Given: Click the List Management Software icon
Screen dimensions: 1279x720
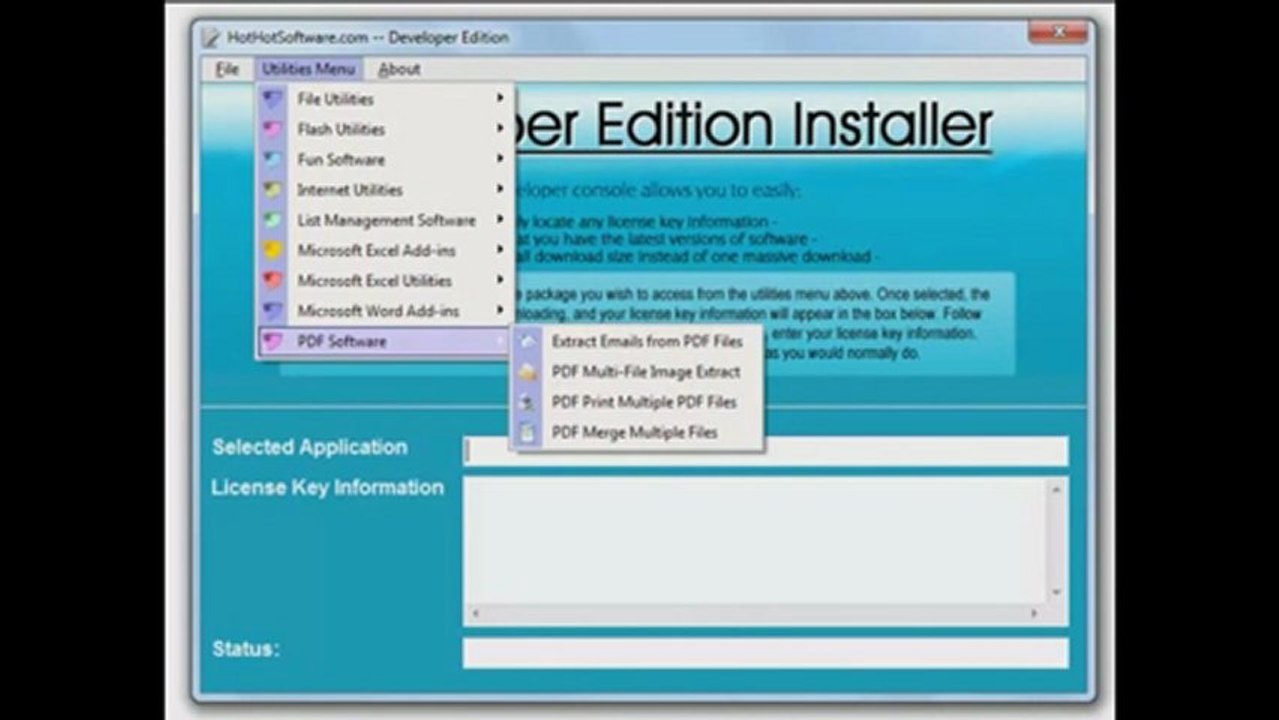Looking at the screenshot, I should (x=272, y=220).
